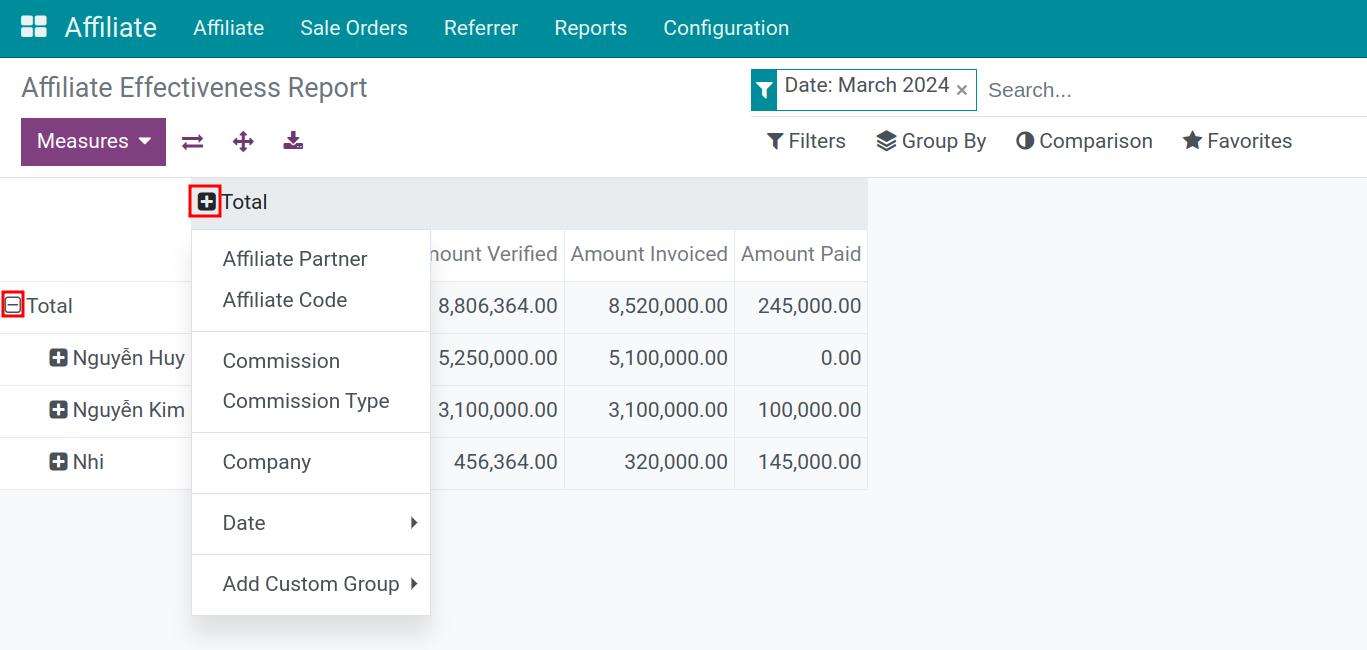Viewport: 1367px width, 650px height.
Task: Expand the Date submenu in group list
Action: 311,523
